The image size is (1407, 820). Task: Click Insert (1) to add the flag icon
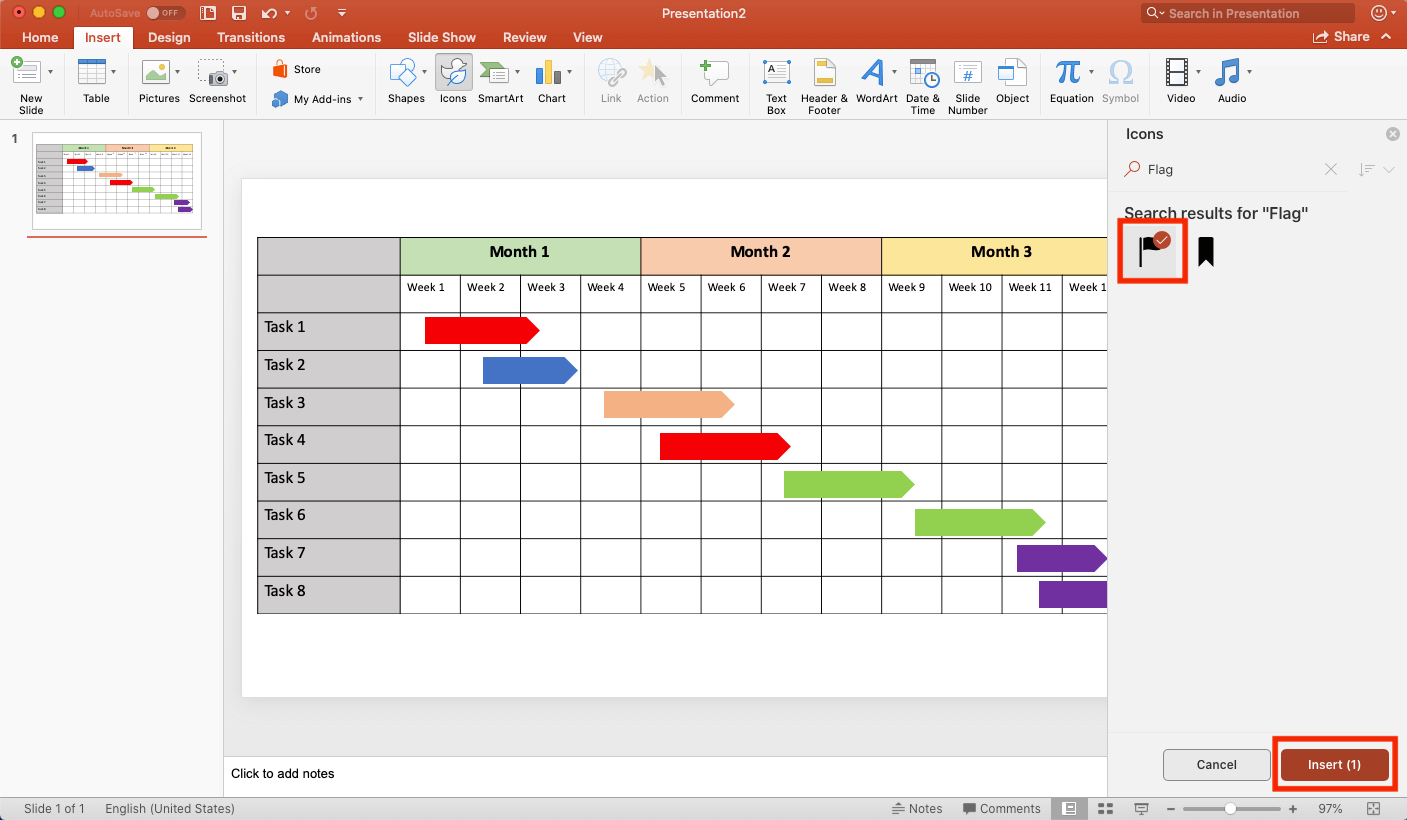[x=1334, y=764]
